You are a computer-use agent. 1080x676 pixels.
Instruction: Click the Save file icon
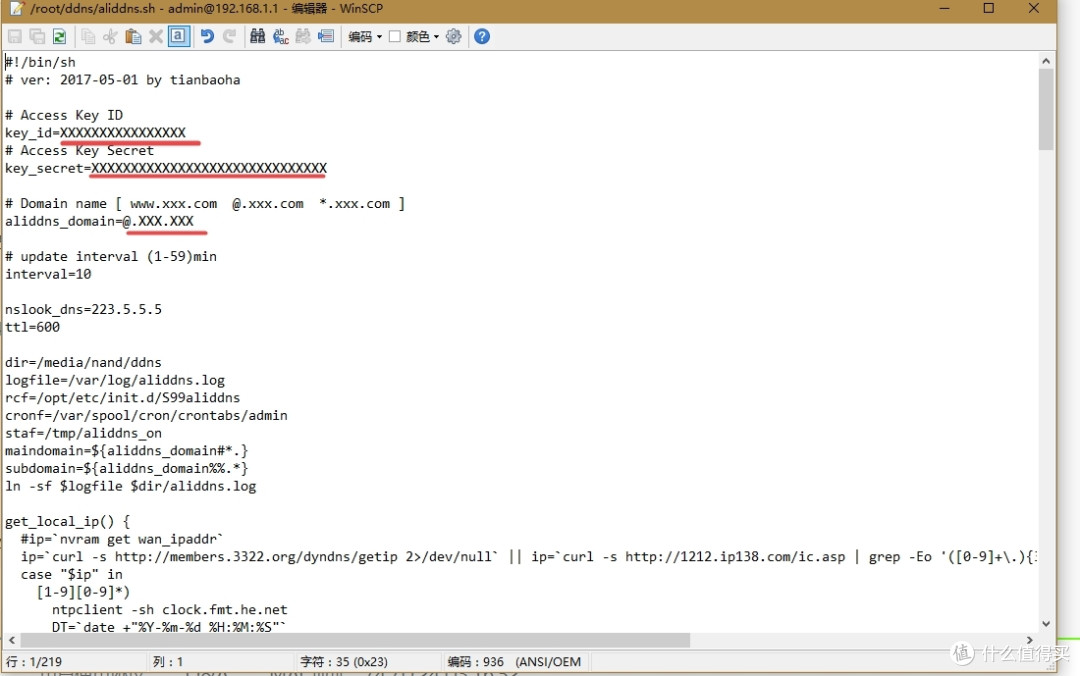point(15,36)
